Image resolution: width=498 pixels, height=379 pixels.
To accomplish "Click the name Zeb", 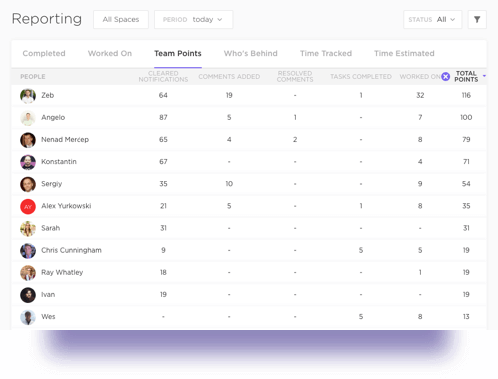I will pyautogui.click(x=47, y=95).
